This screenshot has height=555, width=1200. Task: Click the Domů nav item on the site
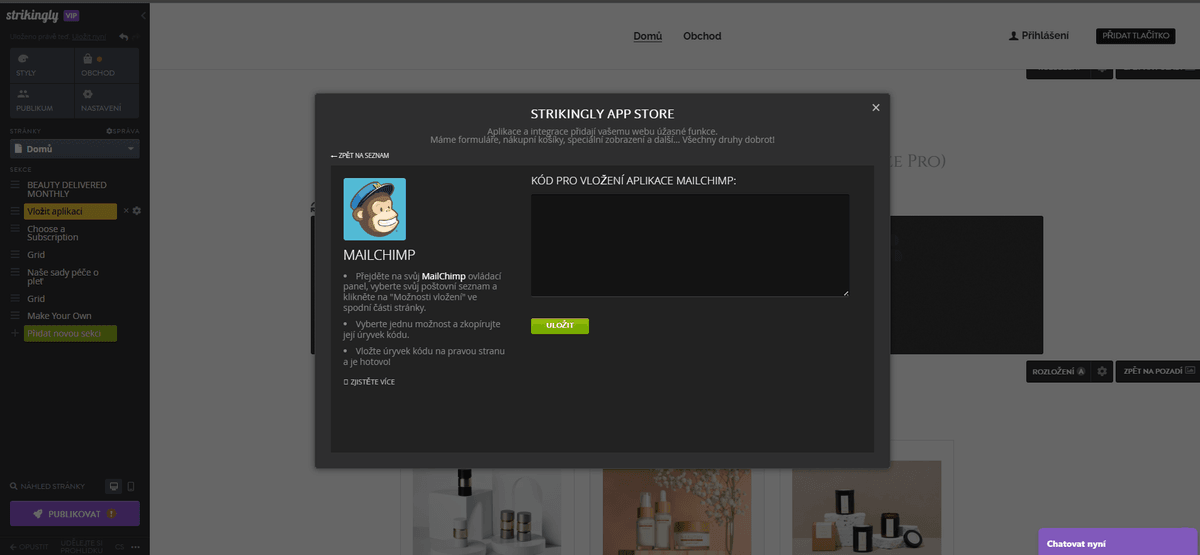tap(648, 36)
